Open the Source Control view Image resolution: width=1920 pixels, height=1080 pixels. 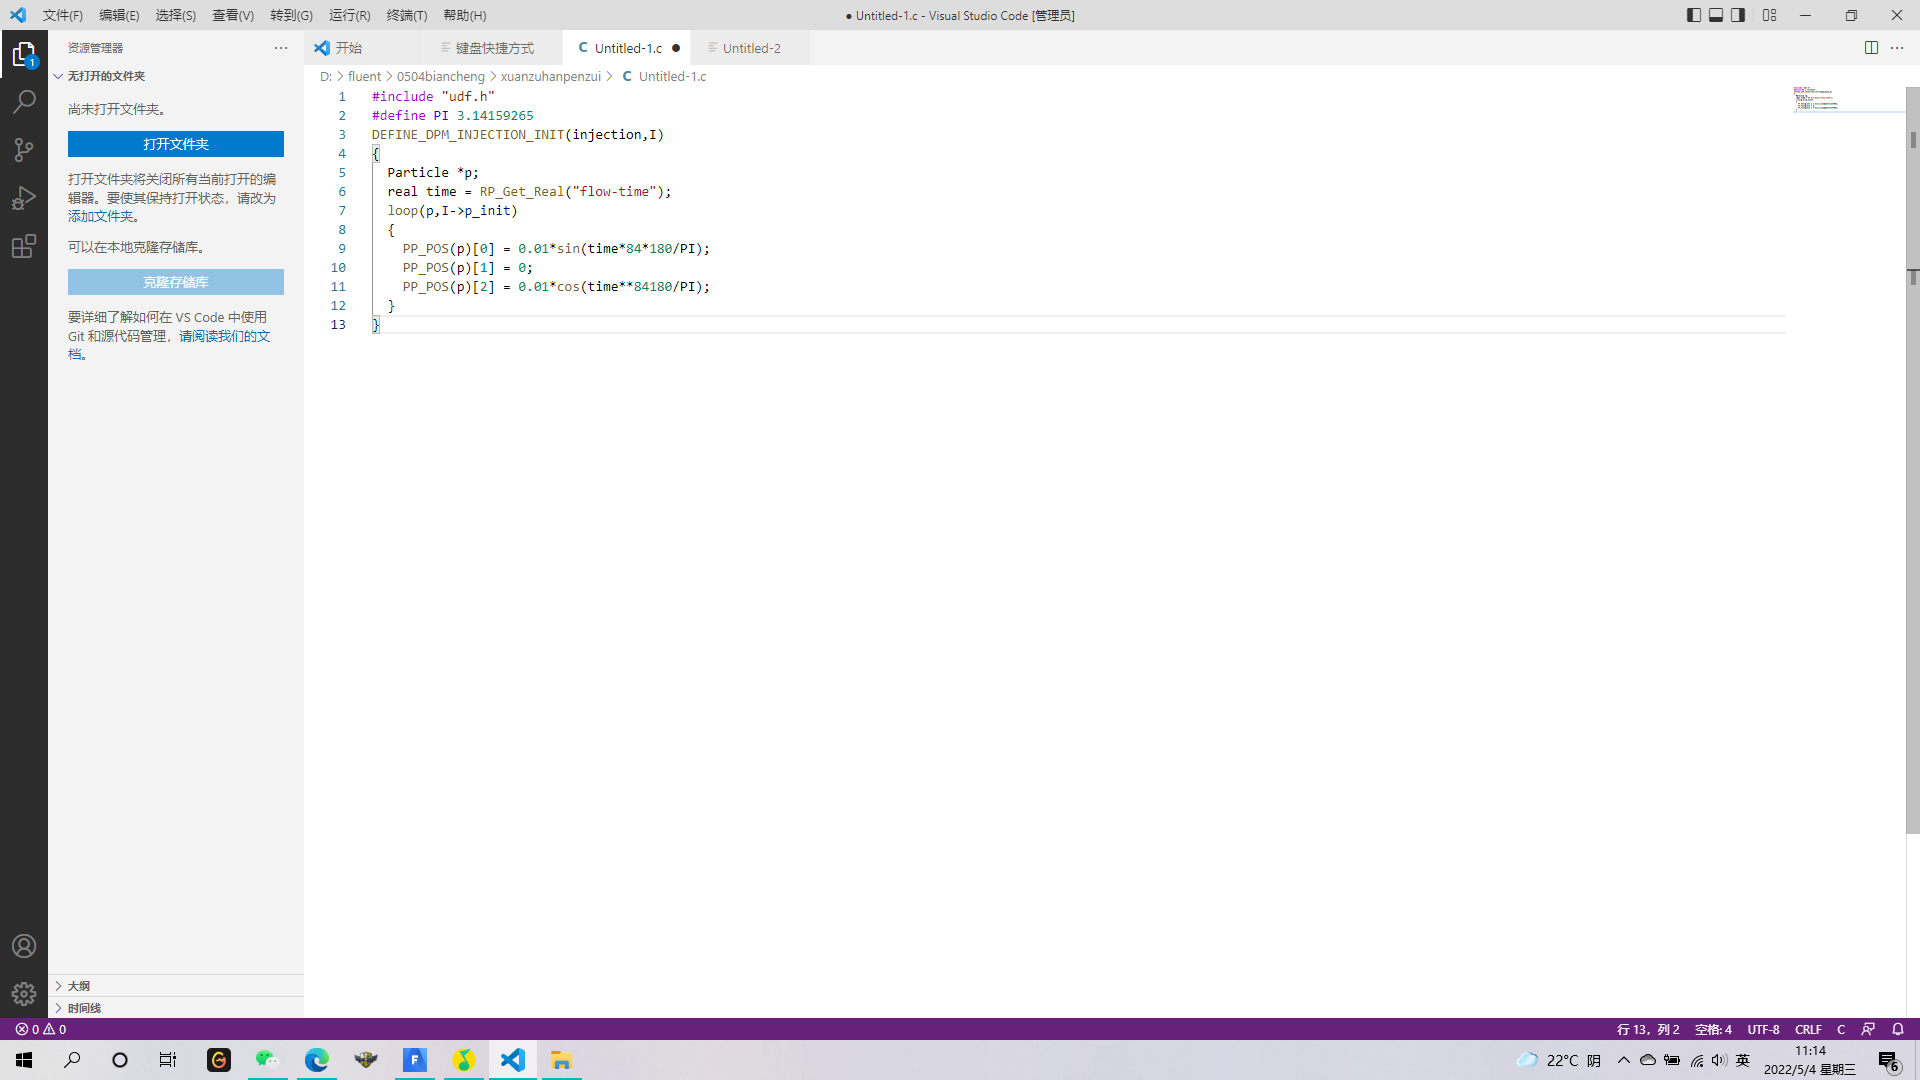click(24, 150)
